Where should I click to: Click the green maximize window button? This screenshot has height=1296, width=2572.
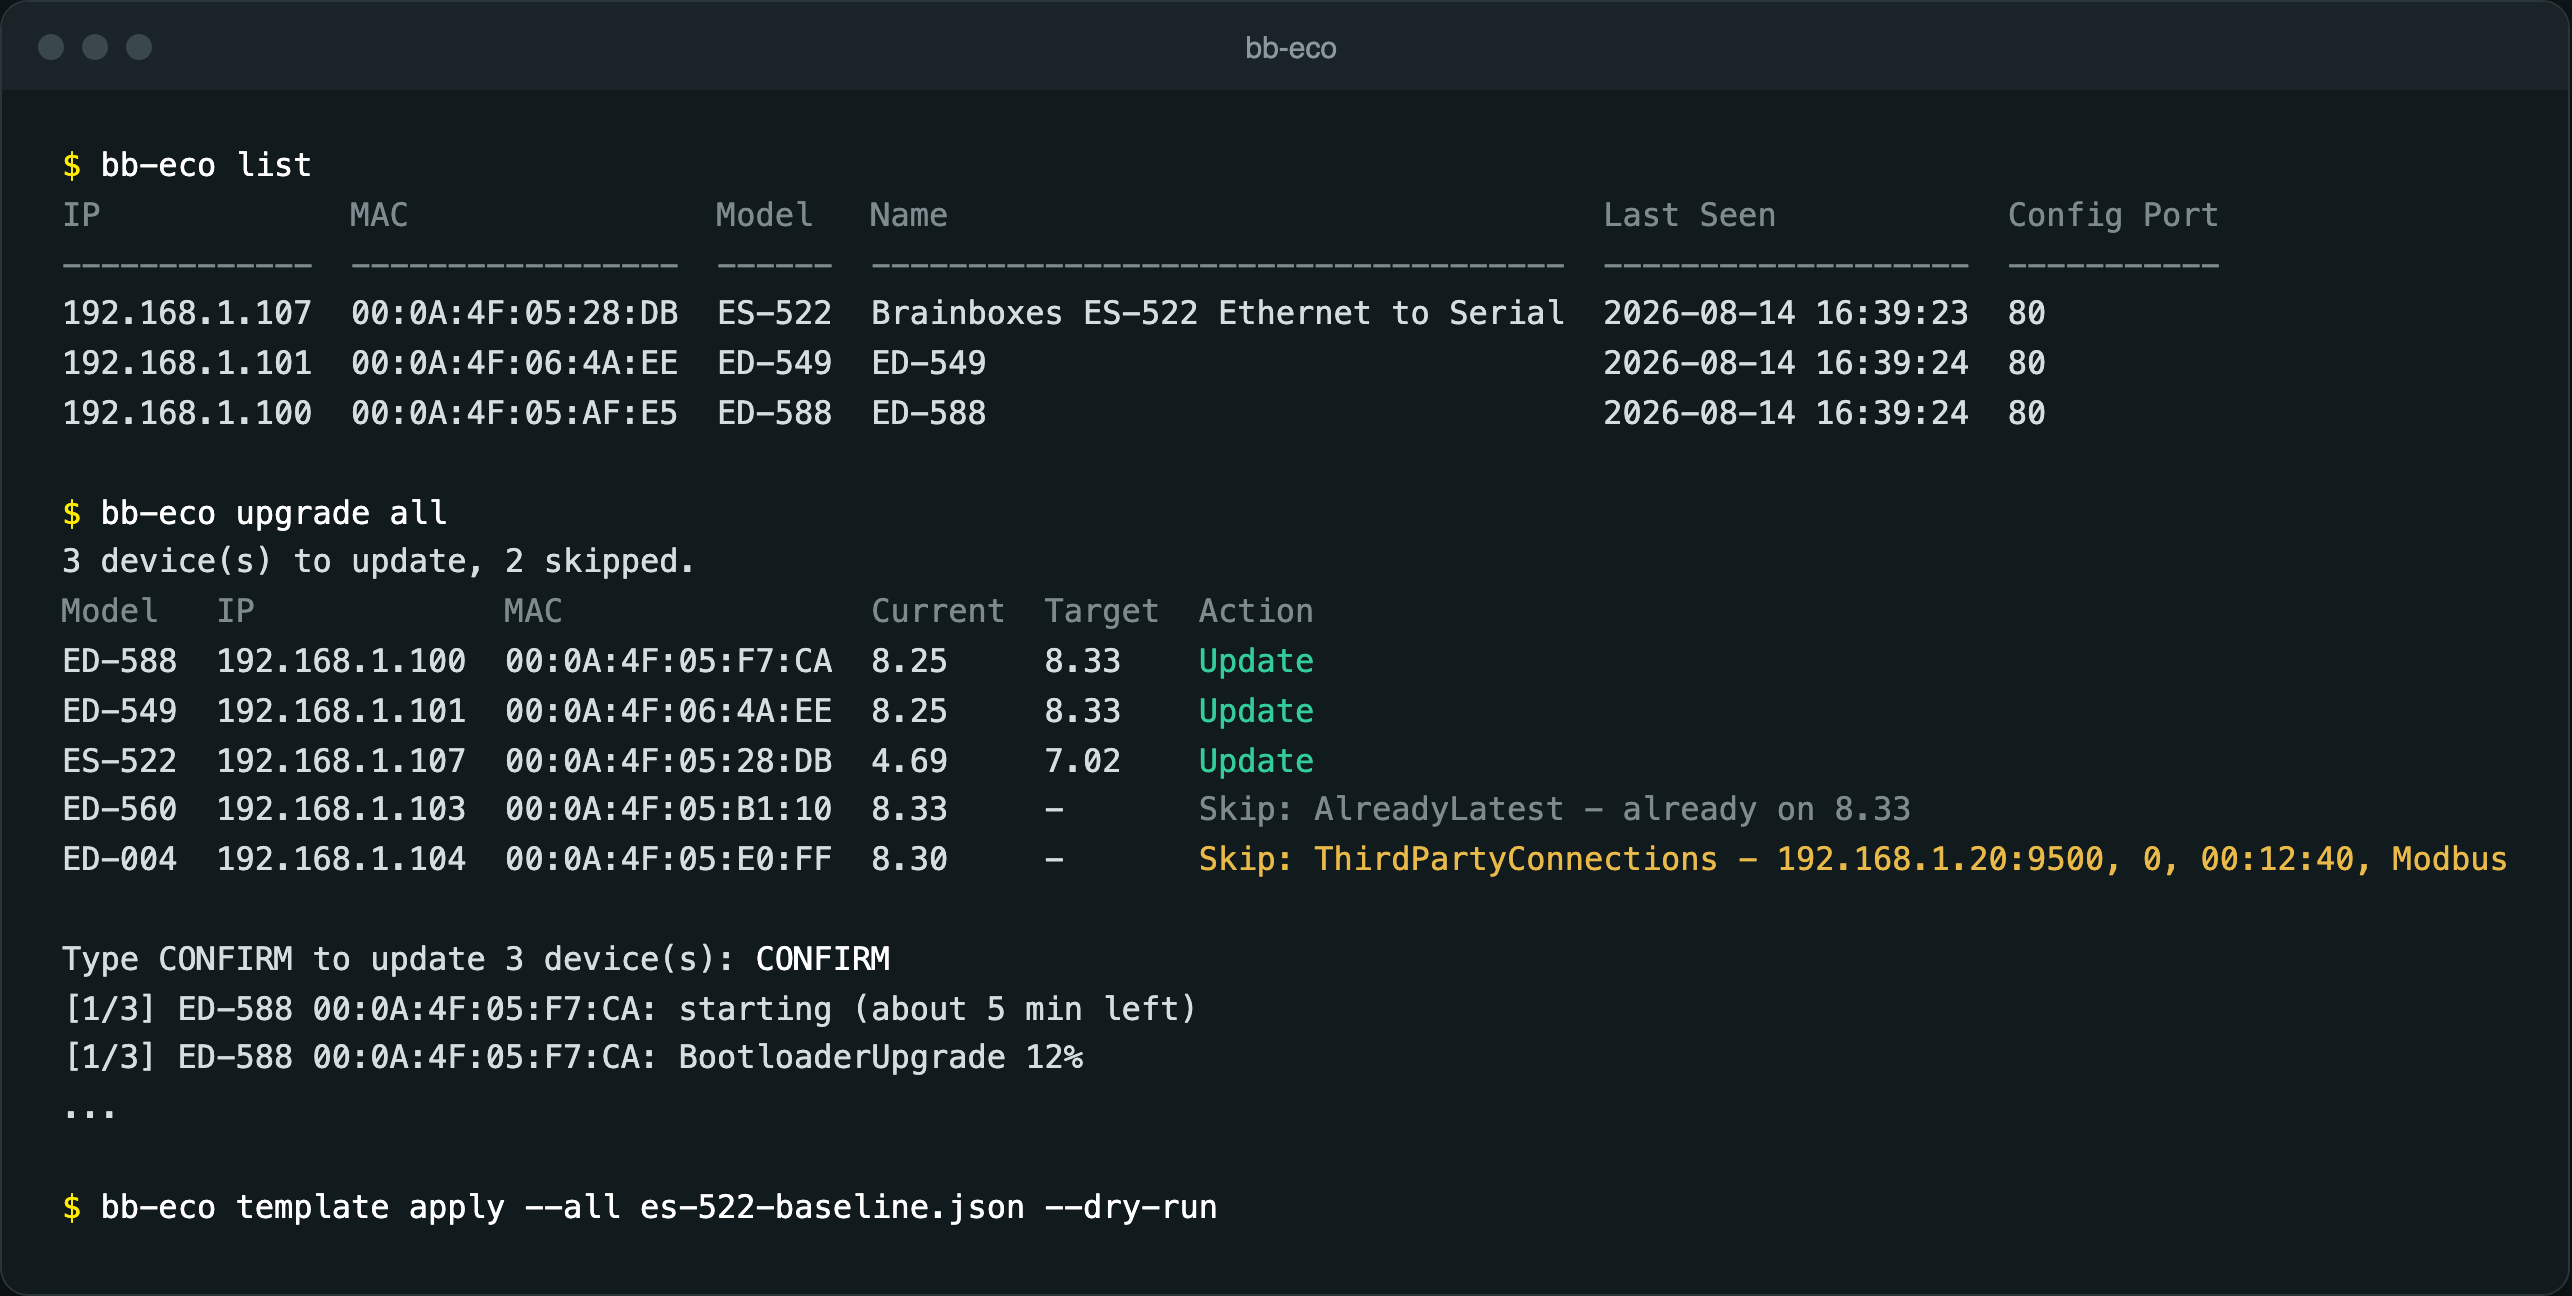click(139, 47)
